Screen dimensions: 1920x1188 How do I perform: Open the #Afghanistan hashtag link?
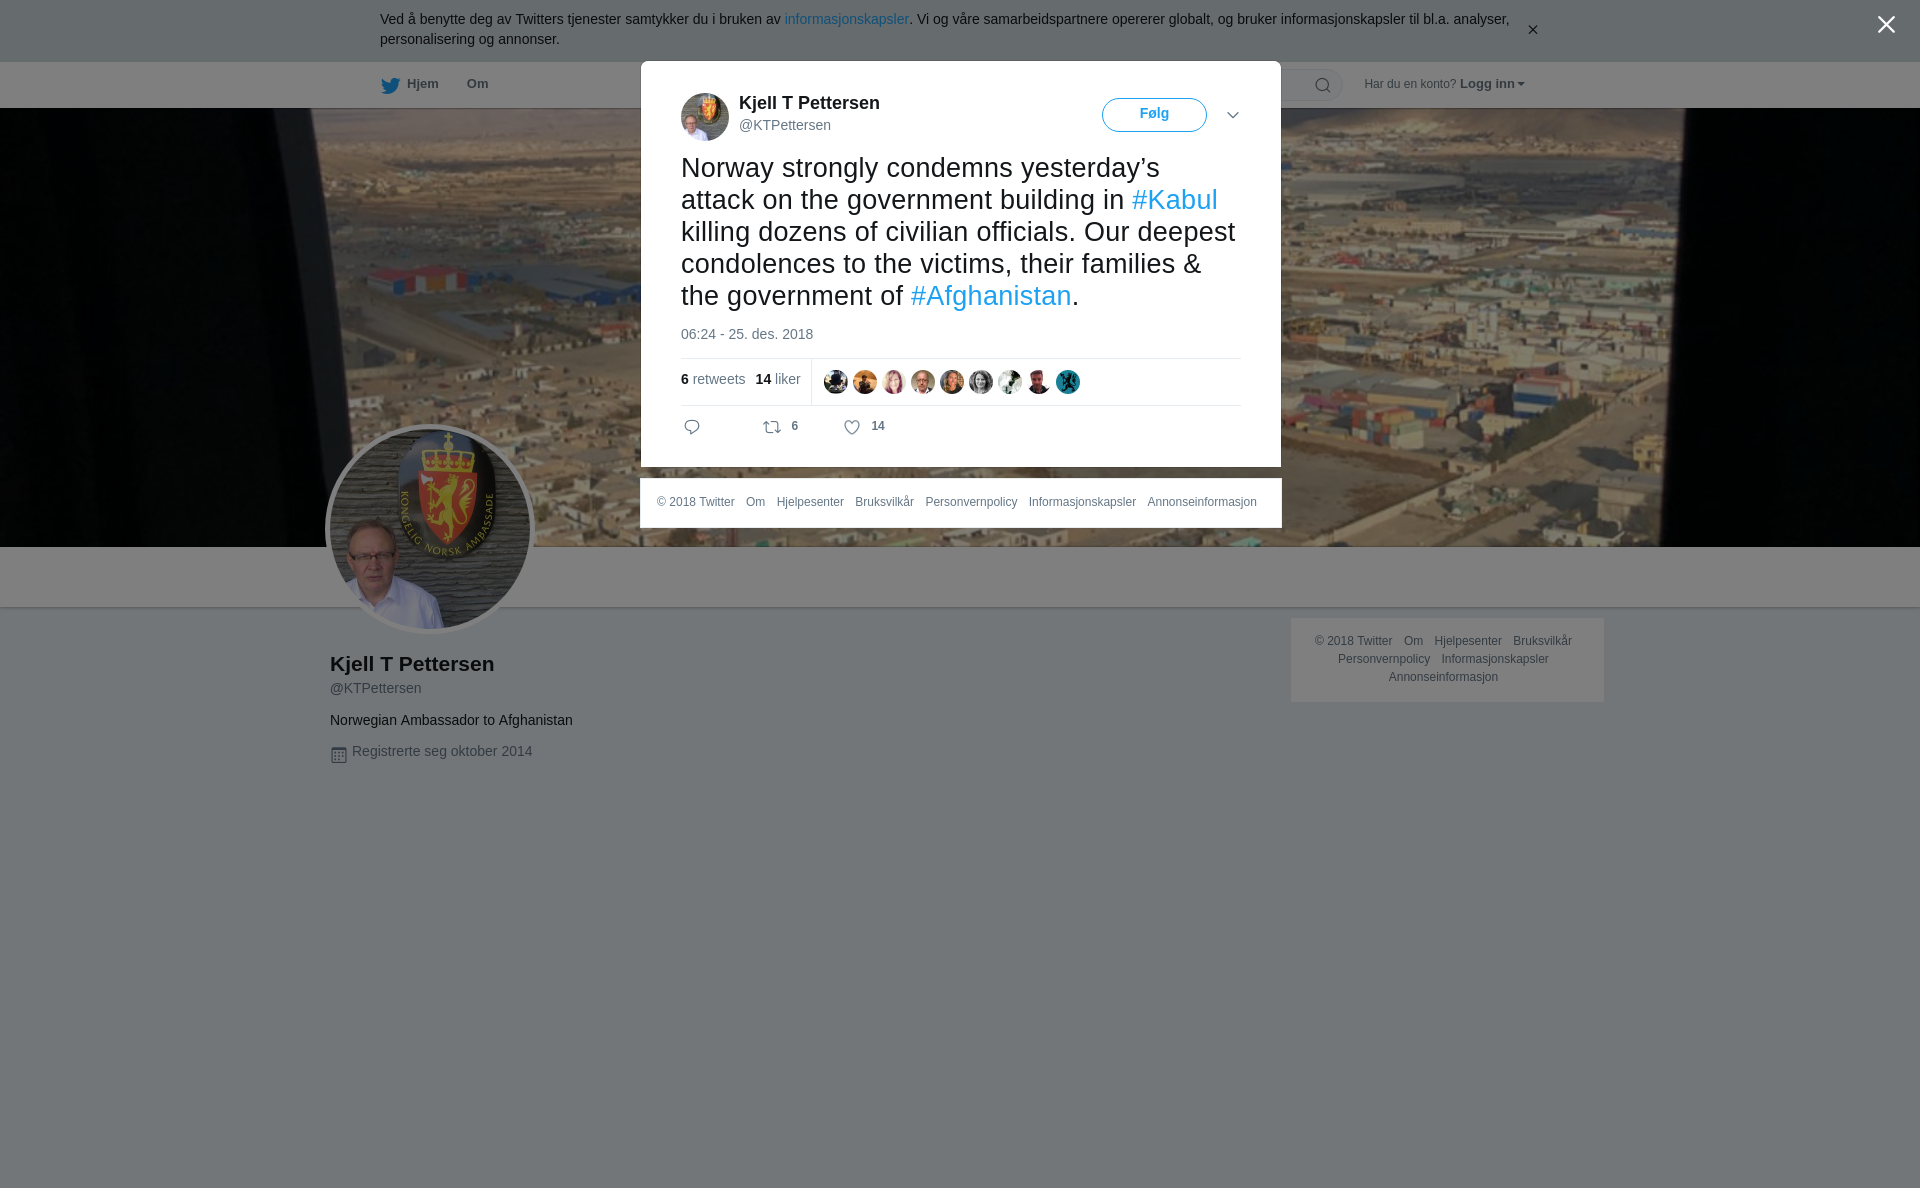[x=991, y=296]
